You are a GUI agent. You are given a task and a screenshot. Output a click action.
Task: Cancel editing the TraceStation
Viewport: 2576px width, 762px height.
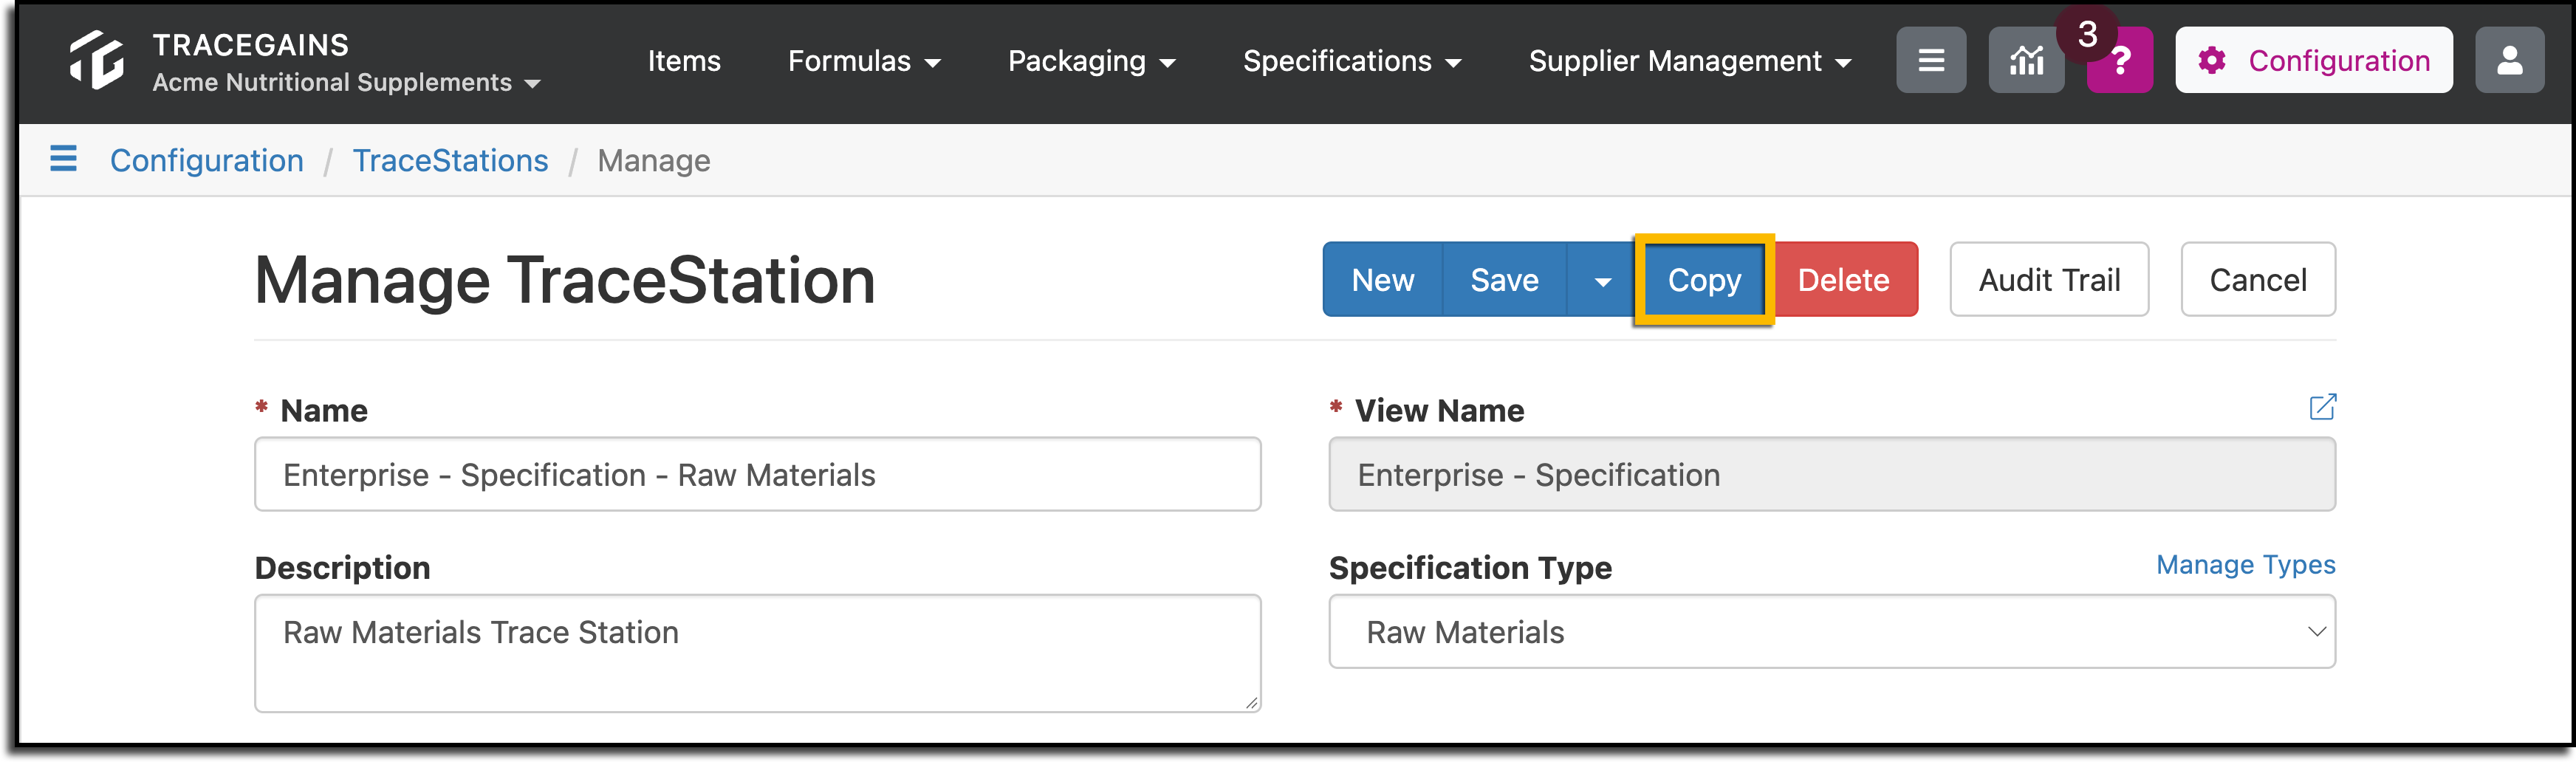point(2258,280)
